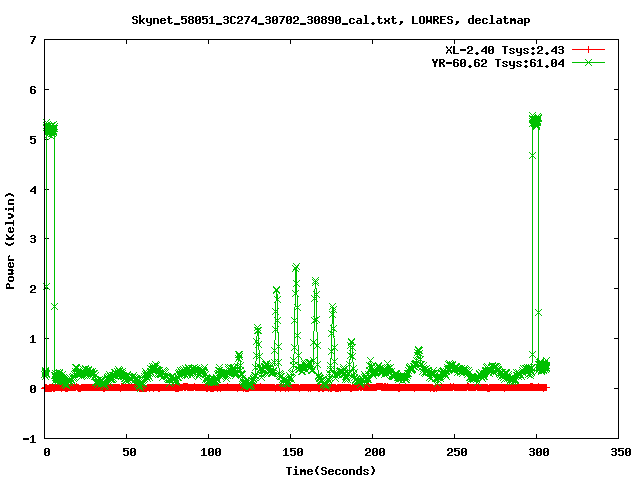
Task: Click the y-axis tick label 5
Action: pyautogui.click(x=33, y=140)
